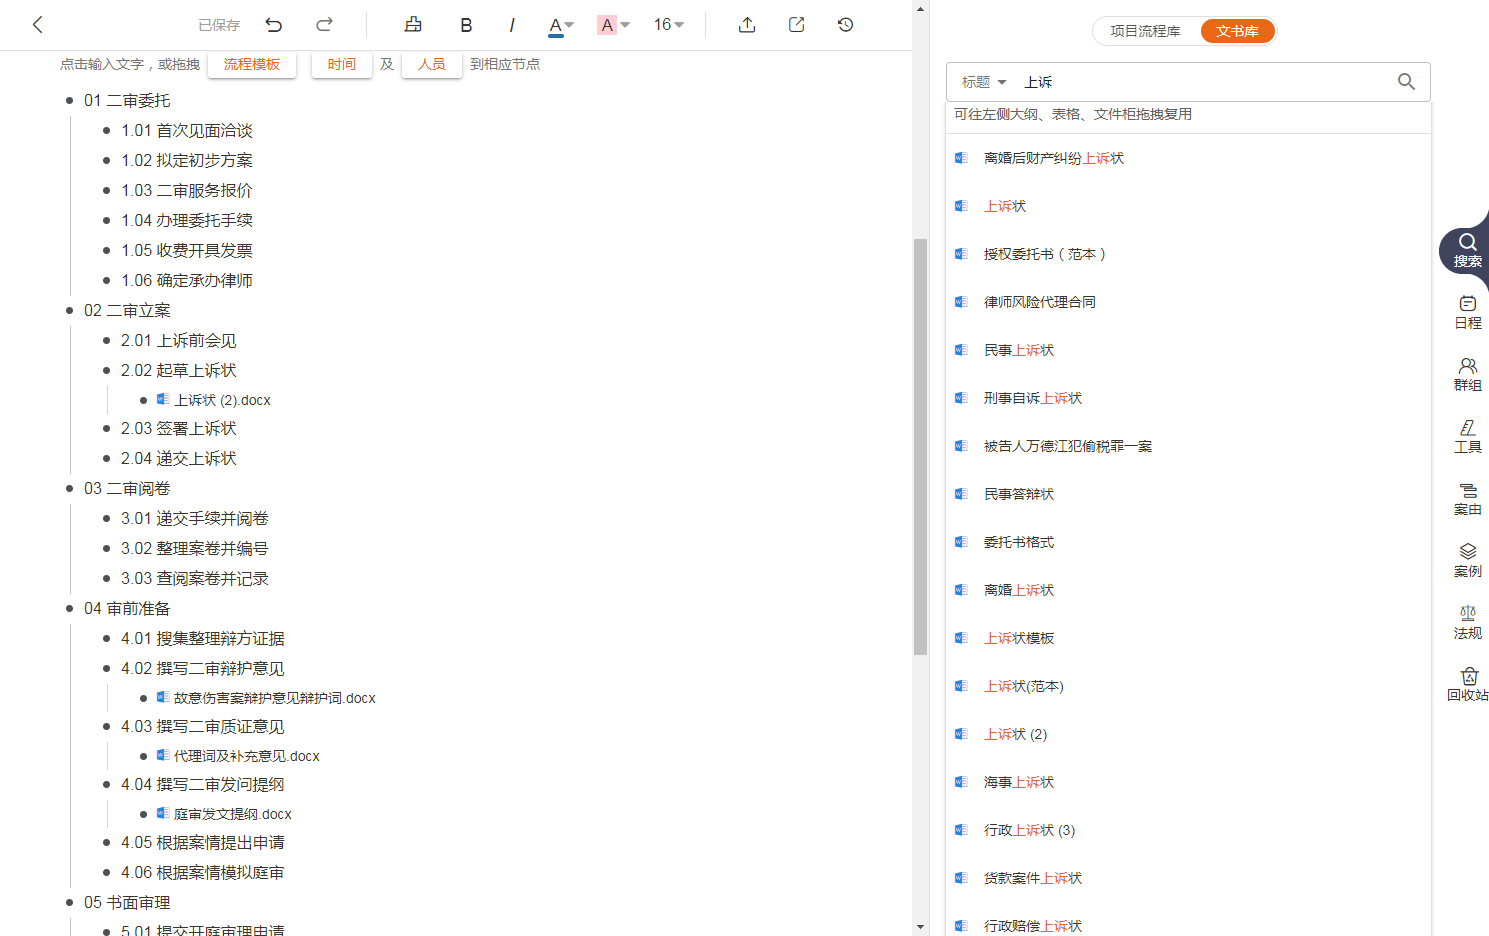Image resolution: width=1489 pixels, height=936 pixels.
Task: Go back using the left chevron icon
Action: (x=38, y=25)
